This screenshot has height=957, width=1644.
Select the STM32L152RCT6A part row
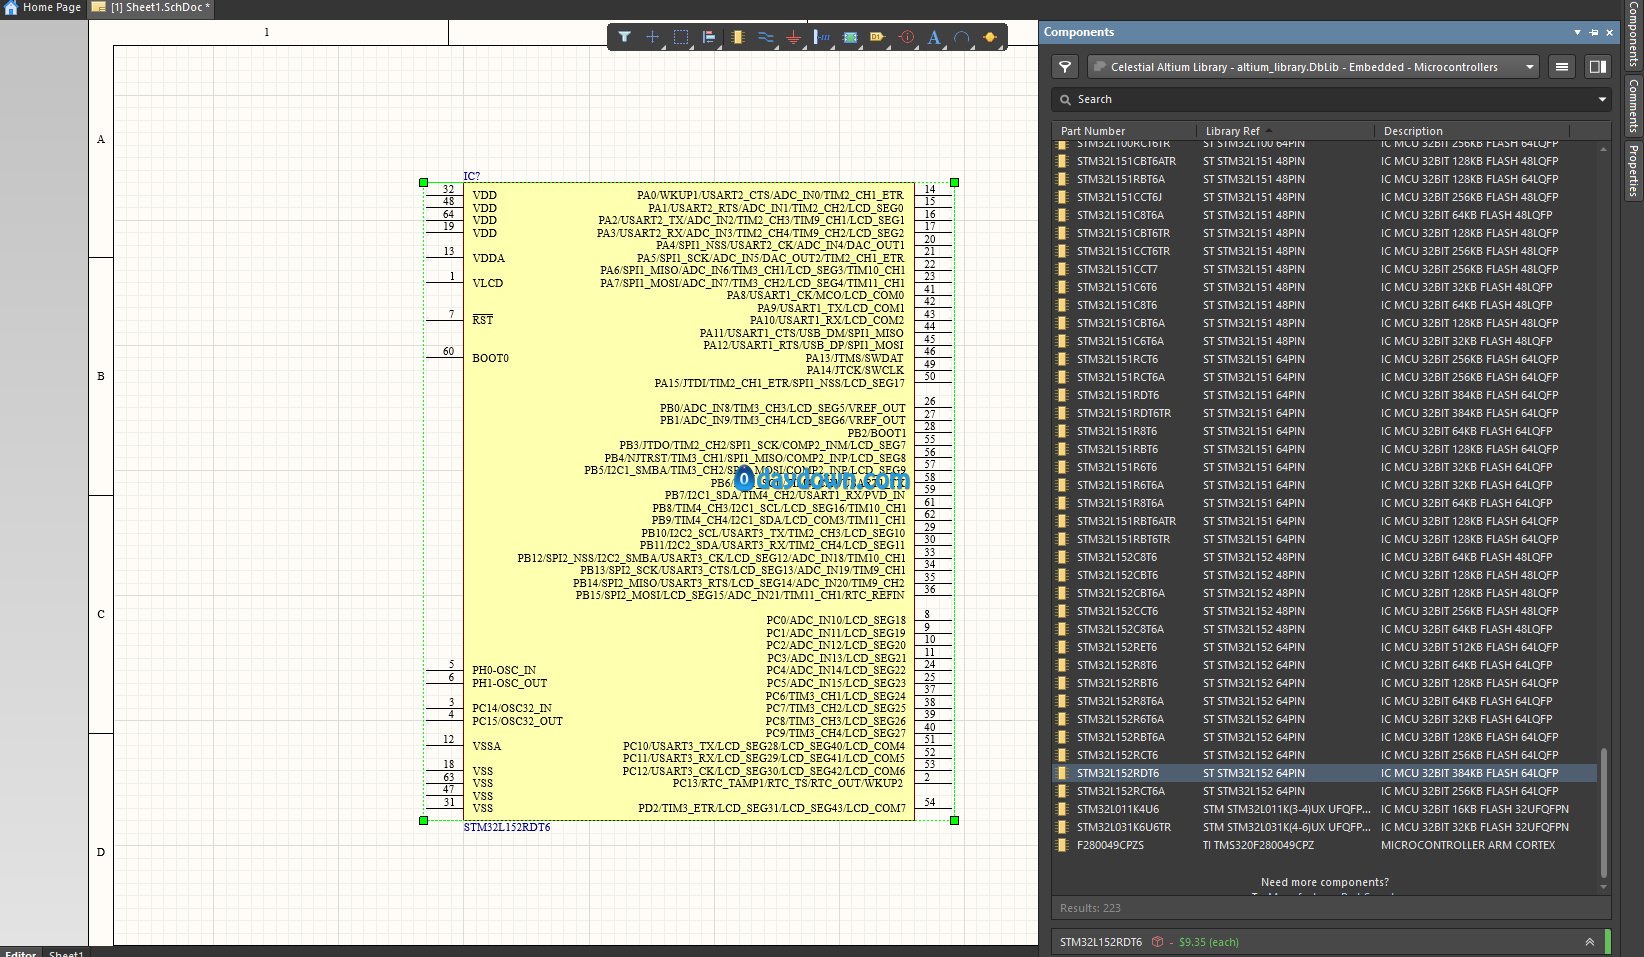[x=1325, y=791]
